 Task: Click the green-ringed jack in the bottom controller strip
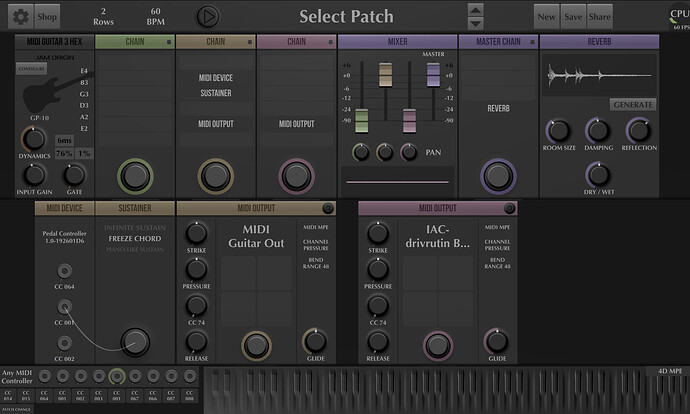(x=117, y=376)
